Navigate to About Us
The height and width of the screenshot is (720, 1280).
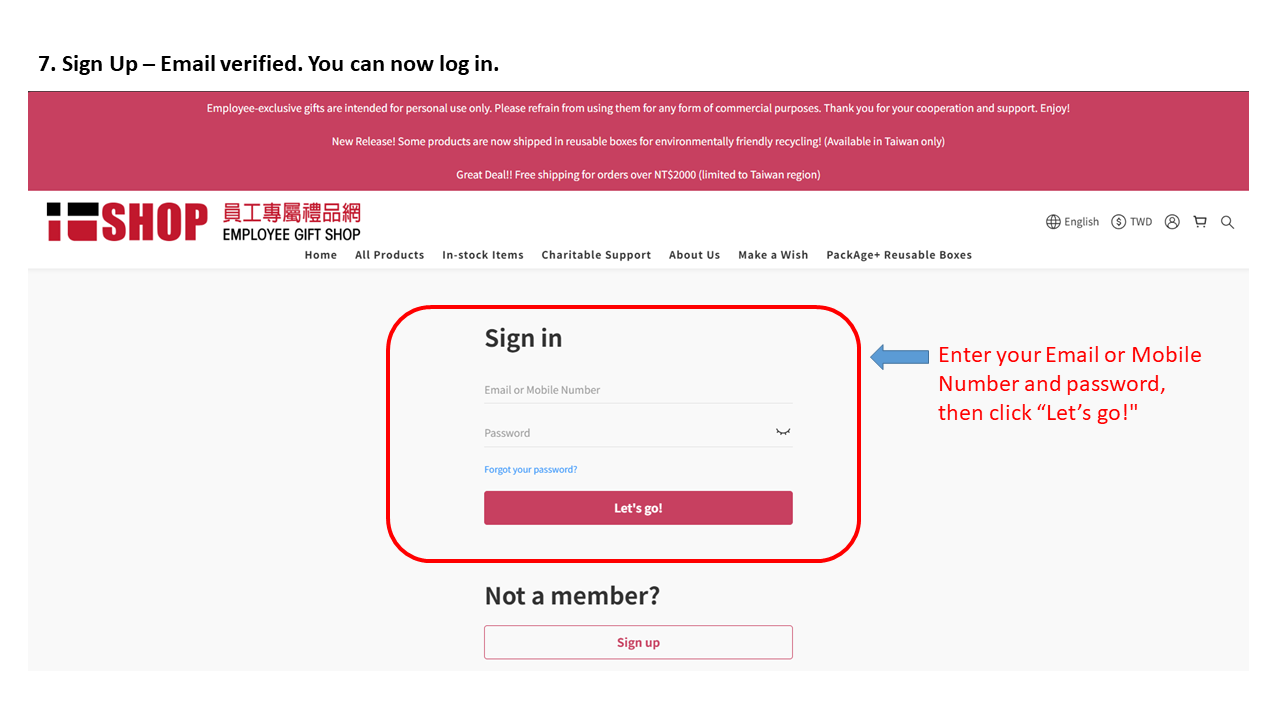(694, 255)
